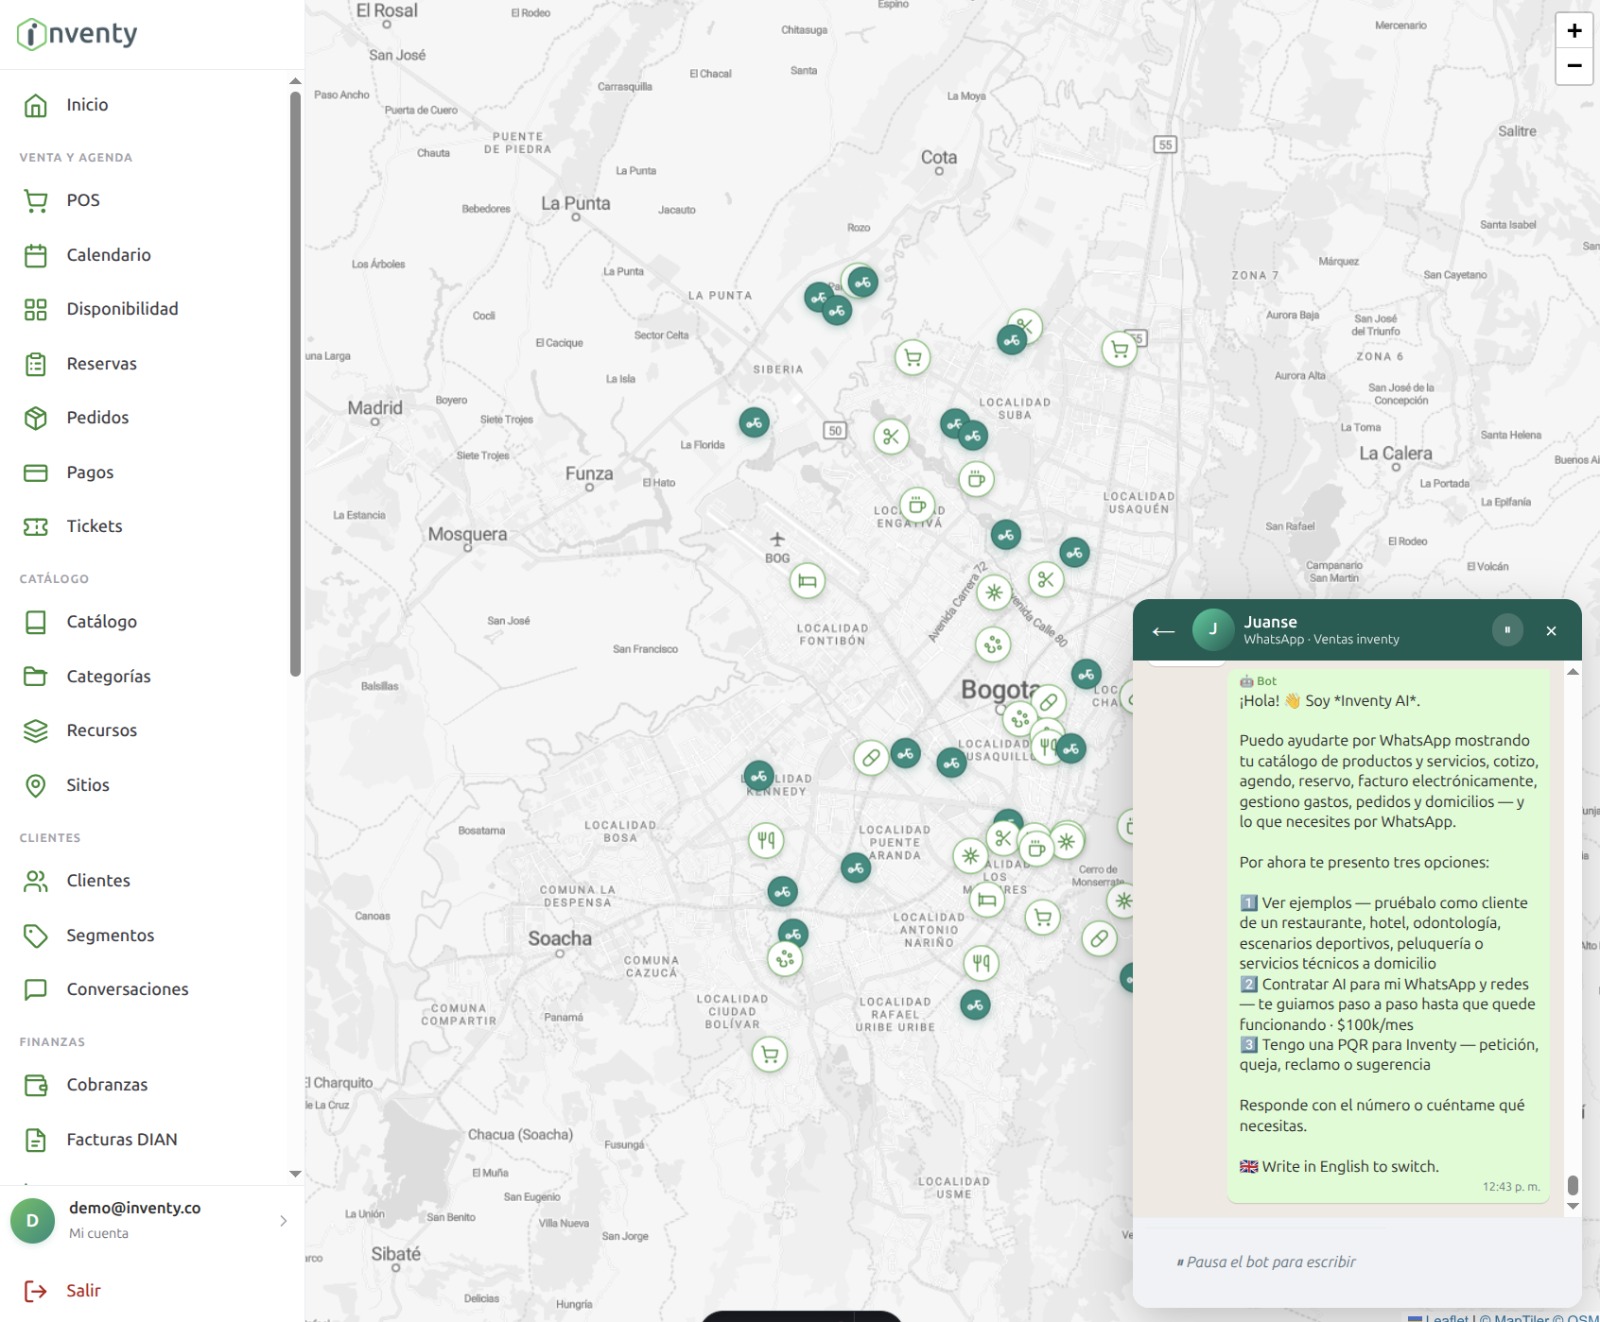Click the Salir logout link
This screenshot has width=1600, height=1322.
84,1291
